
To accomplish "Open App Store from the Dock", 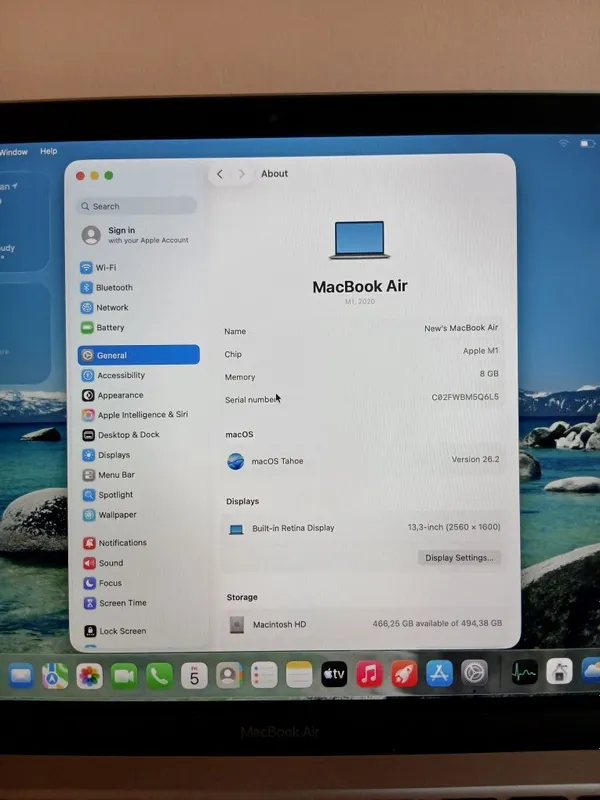I will [439, 673].
